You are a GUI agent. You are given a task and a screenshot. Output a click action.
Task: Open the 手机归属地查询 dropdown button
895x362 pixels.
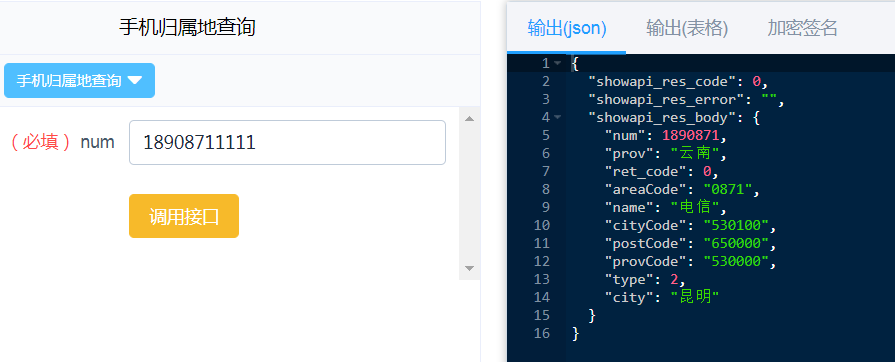79,81
